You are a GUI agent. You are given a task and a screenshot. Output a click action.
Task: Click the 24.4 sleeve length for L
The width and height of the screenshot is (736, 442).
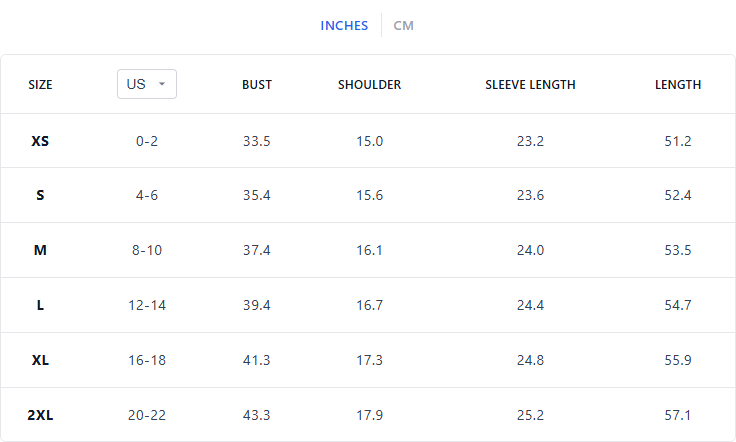click(x=530, y=305)
